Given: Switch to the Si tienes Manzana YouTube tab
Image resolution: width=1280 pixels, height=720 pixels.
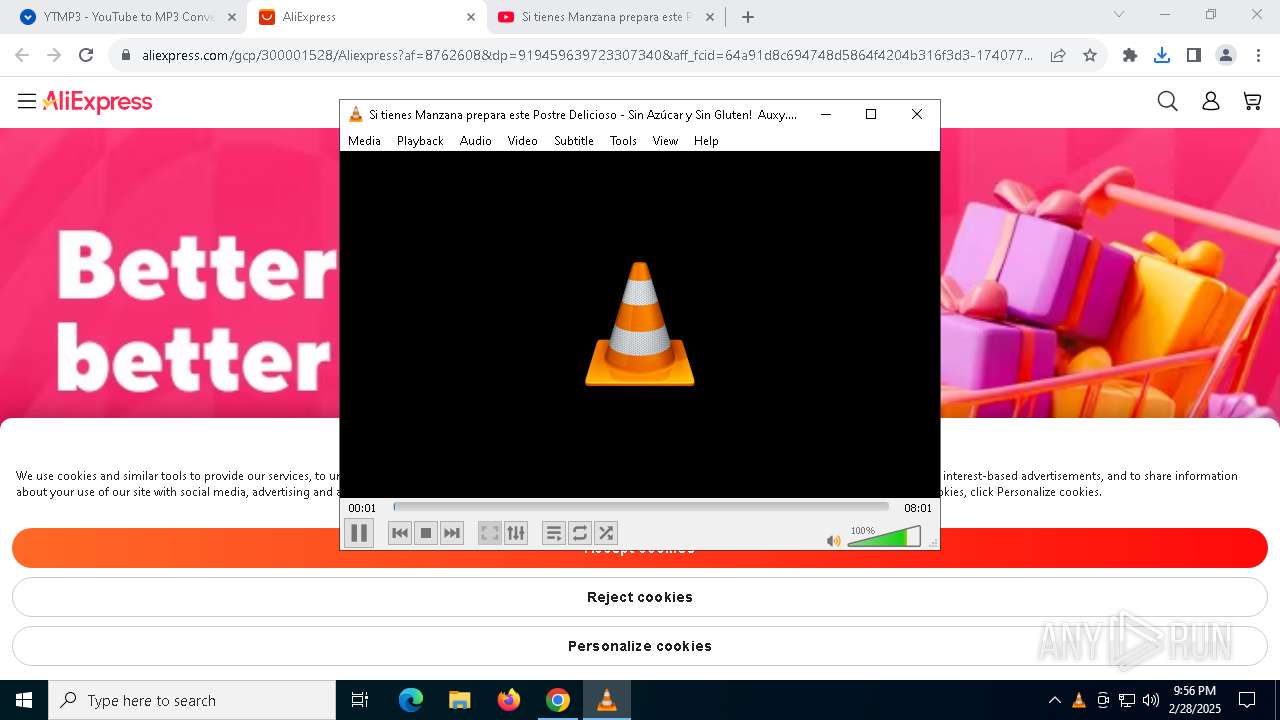Looking at the screenshot, I should [x=605, y=17].
